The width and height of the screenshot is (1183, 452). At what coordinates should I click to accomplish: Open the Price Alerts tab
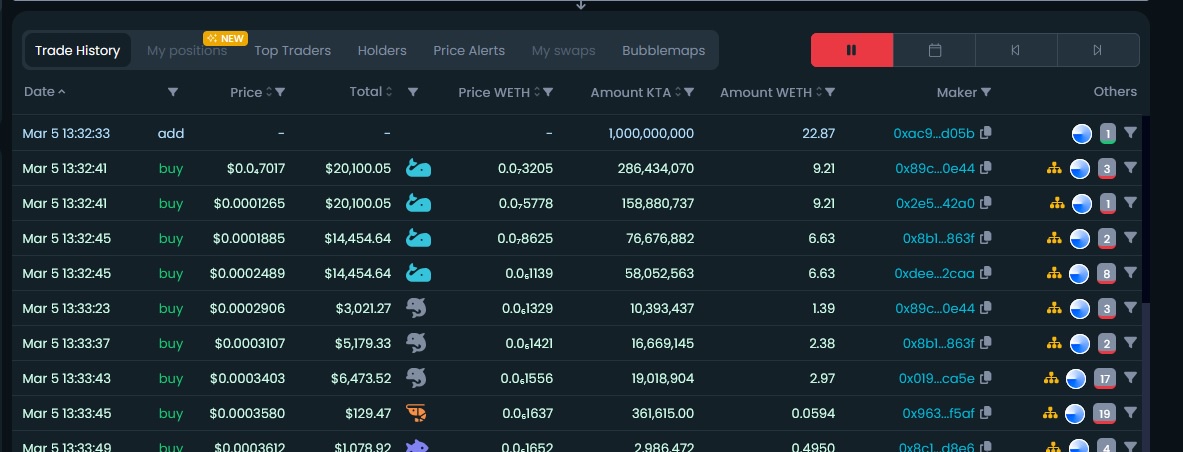tap(469, 51)
